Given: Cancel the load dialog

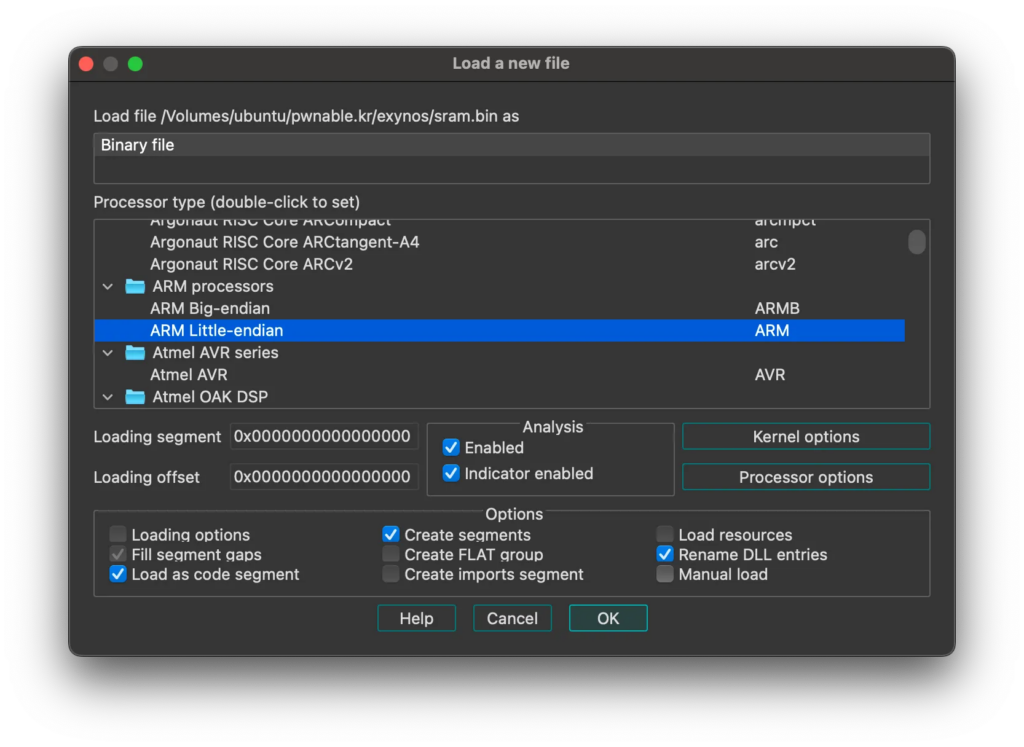Looking at the screenshot, I should 512,618.
